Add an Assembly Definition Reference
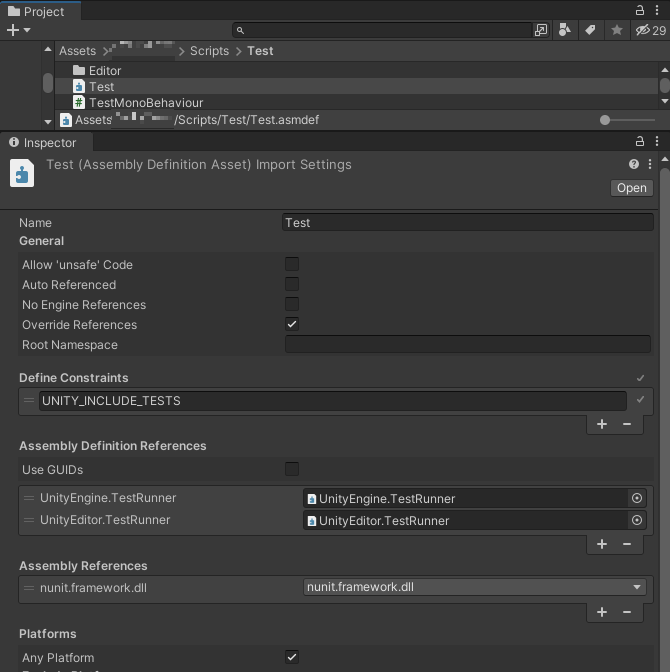This screenshot has width=670, height=672. 602,544
